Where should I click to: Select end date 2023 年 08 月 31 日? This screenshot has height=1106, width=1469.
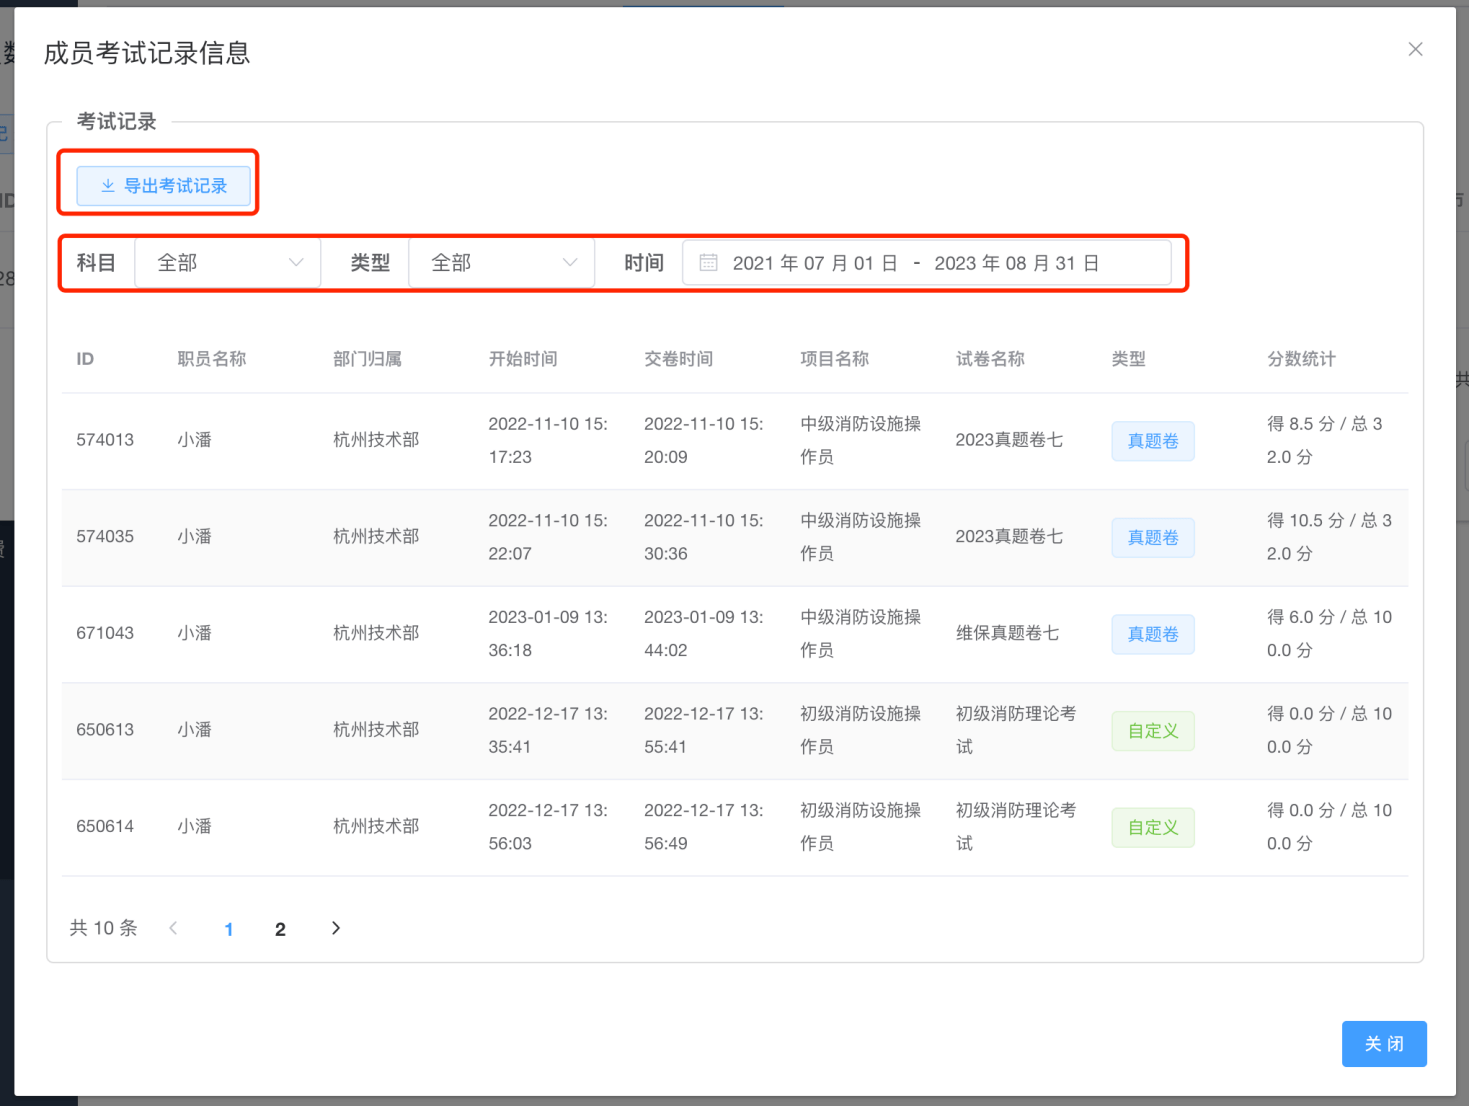point(1016,263)
